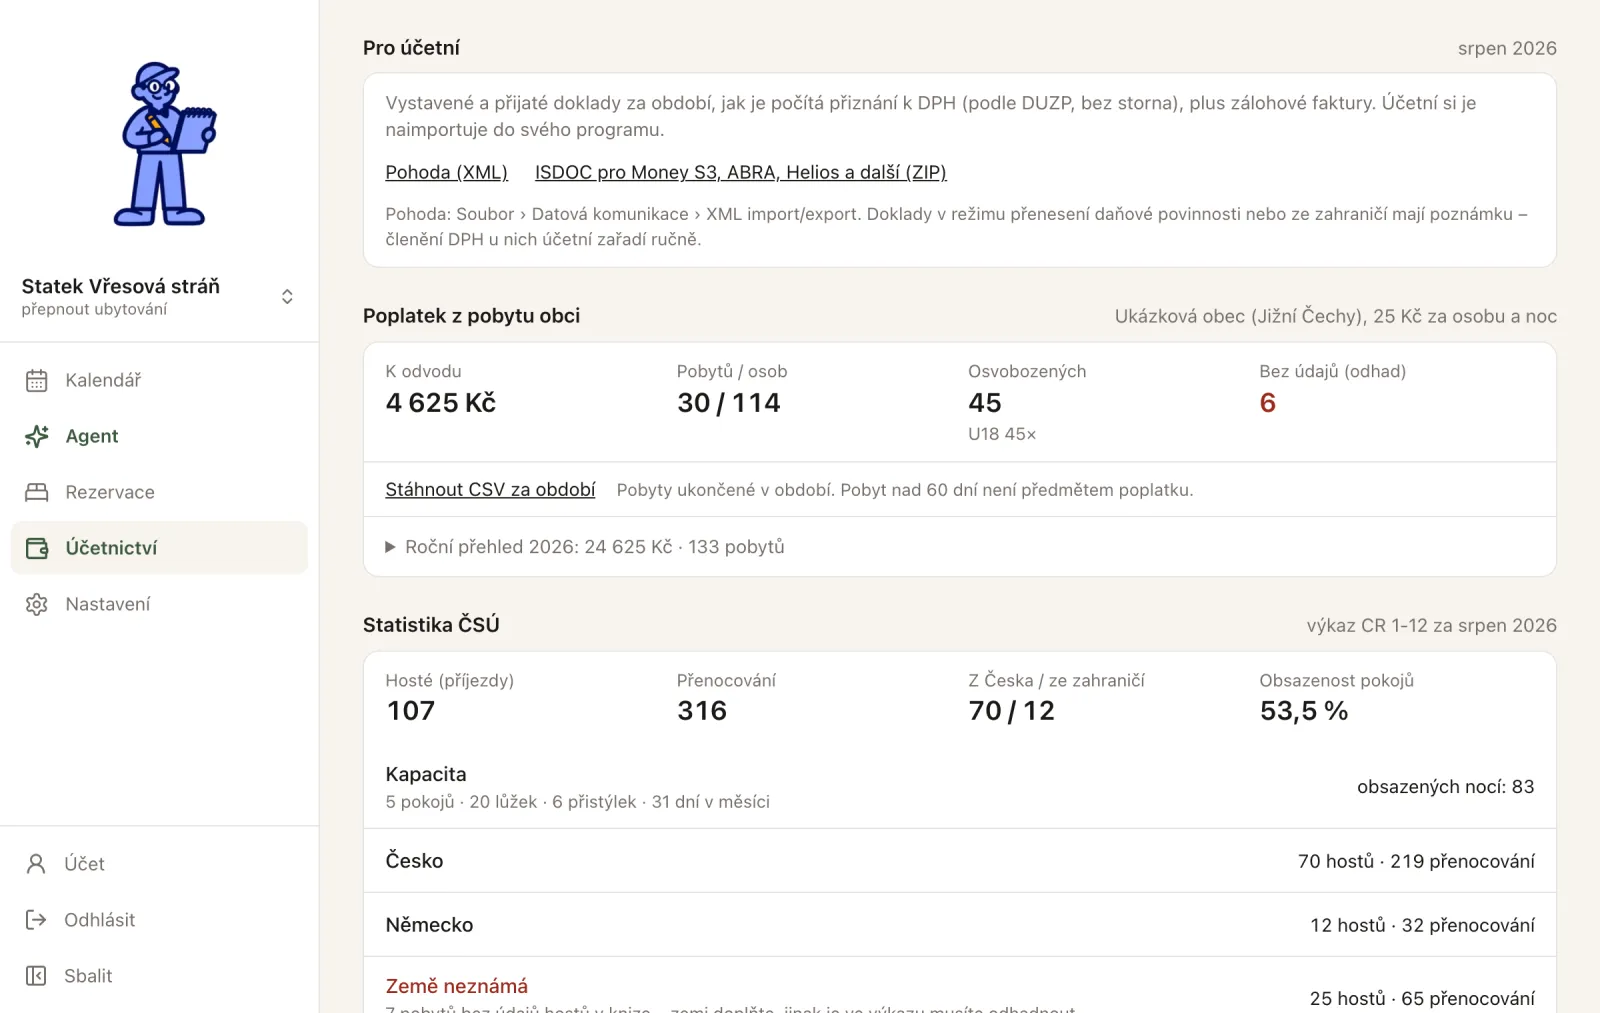Click Obsazenost pokojů value 53,5 %
1600x1013 pixels.
point(1304,711)
